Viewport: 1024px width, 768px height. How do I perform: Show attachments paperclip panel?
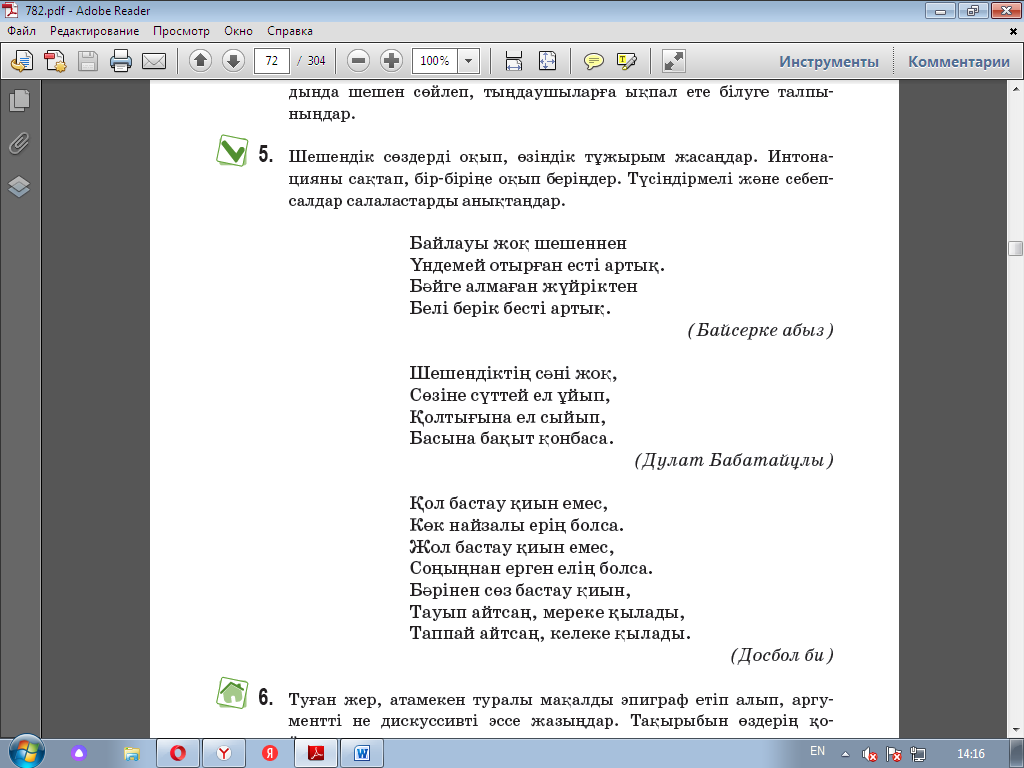coord(20,143)
